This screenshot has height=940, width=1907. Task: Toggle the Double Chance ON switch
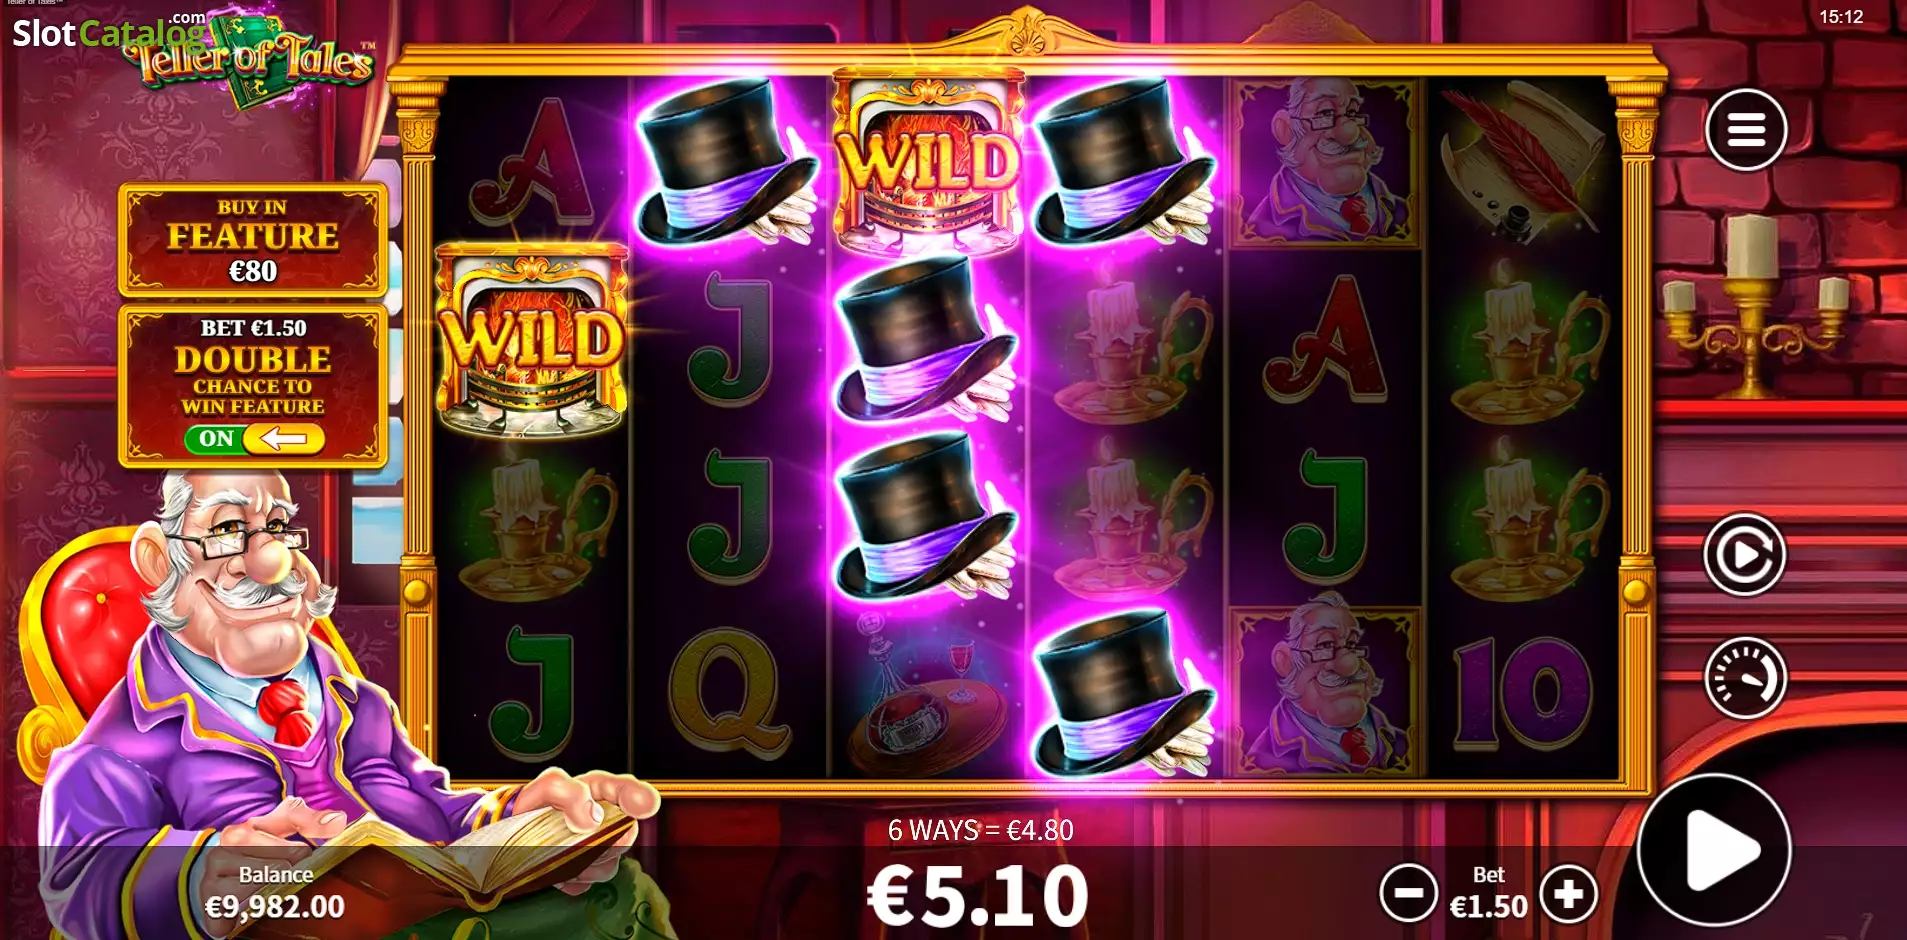(254, 439)
